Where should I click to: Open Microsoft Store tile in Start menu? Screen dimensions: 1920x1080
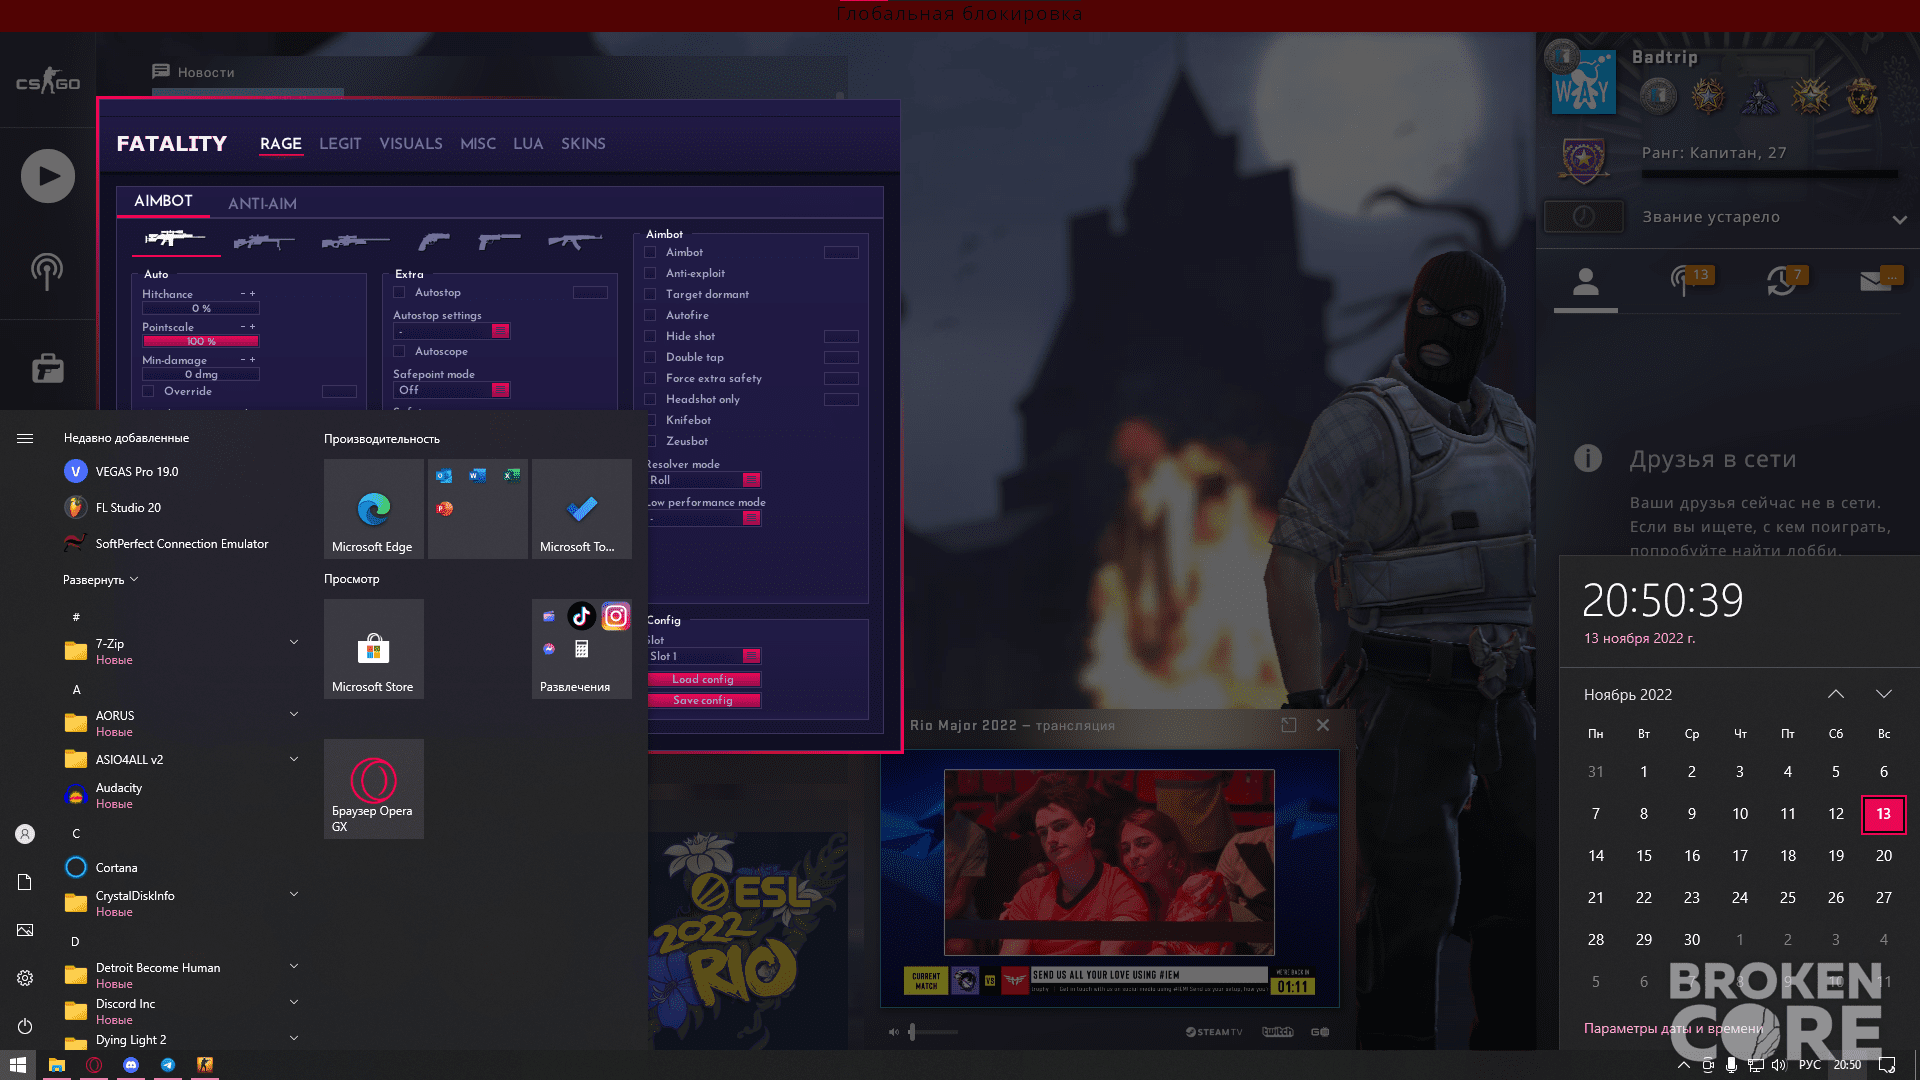(x=374, y=649)
